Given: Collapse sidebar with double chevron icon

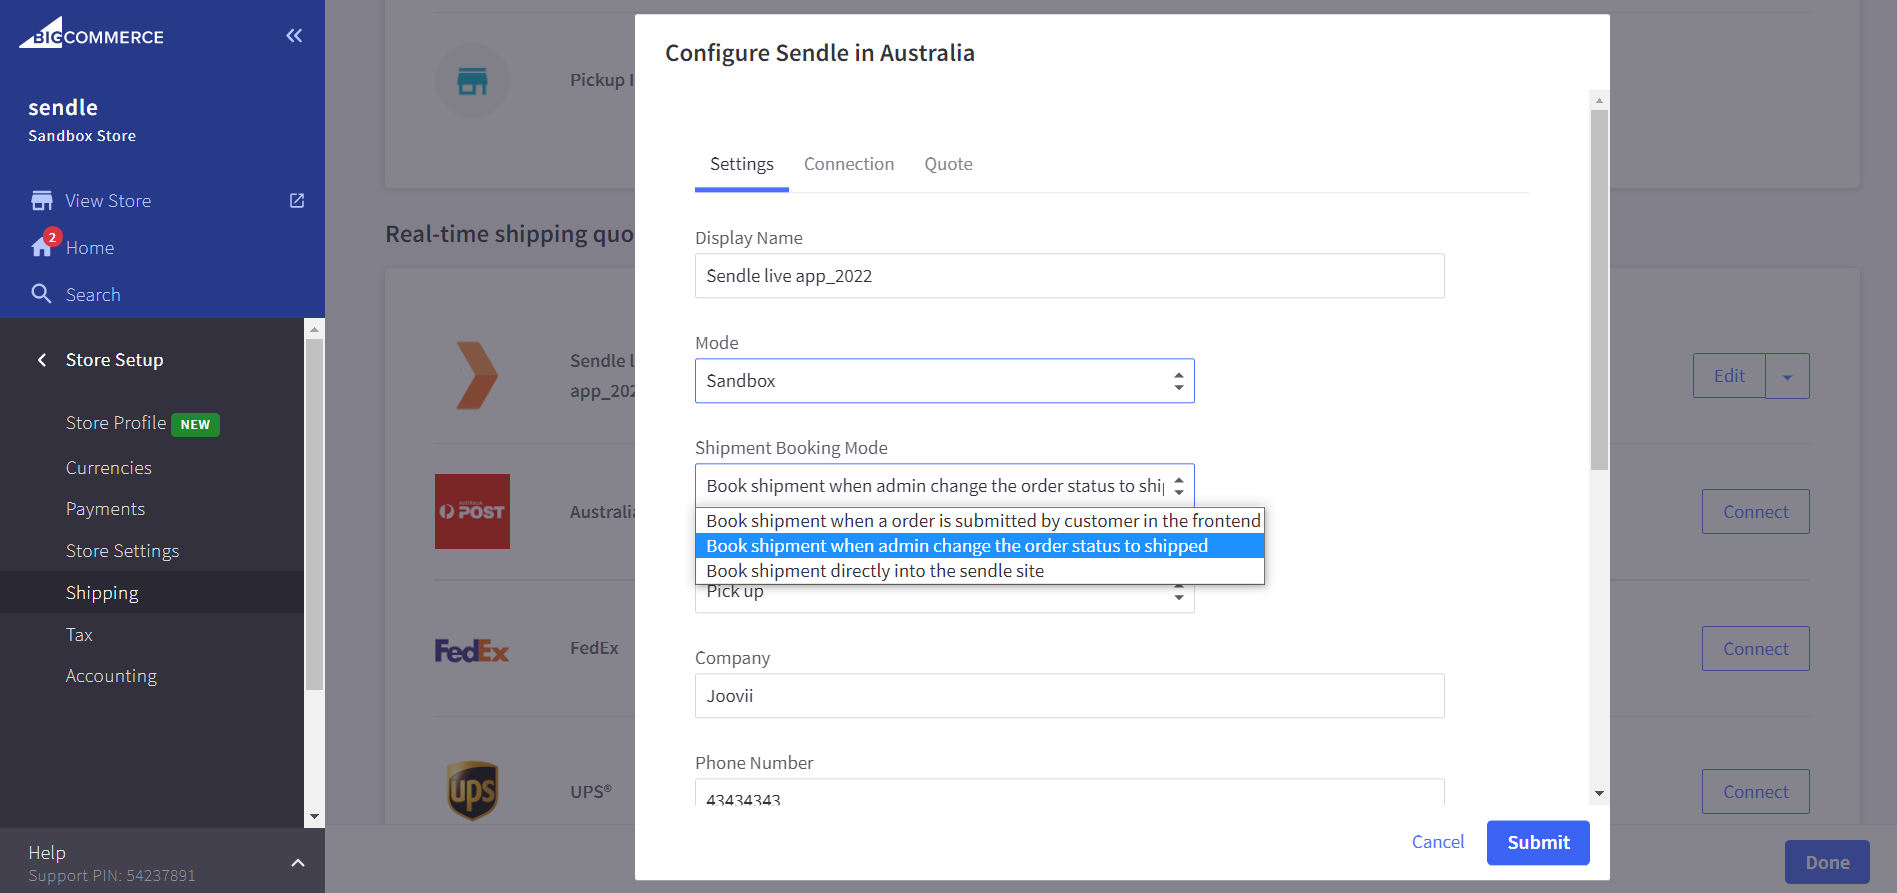Looking at the screenshot, I should pyautogui.click(x=294, y=36).
